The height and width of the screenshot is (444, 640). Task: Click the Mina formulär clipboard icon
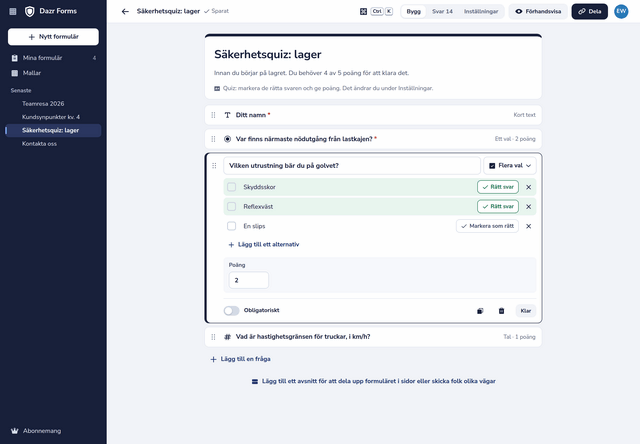[15, 58]
